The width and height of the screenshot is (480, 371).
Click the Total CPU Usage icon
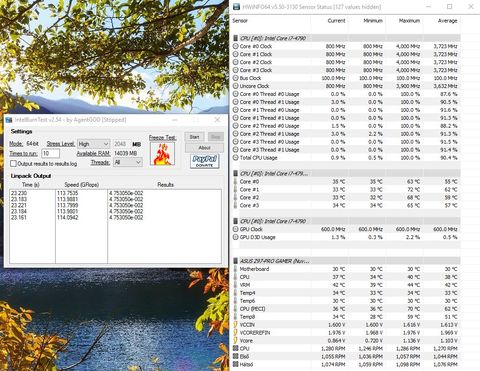tap(235, 158)
